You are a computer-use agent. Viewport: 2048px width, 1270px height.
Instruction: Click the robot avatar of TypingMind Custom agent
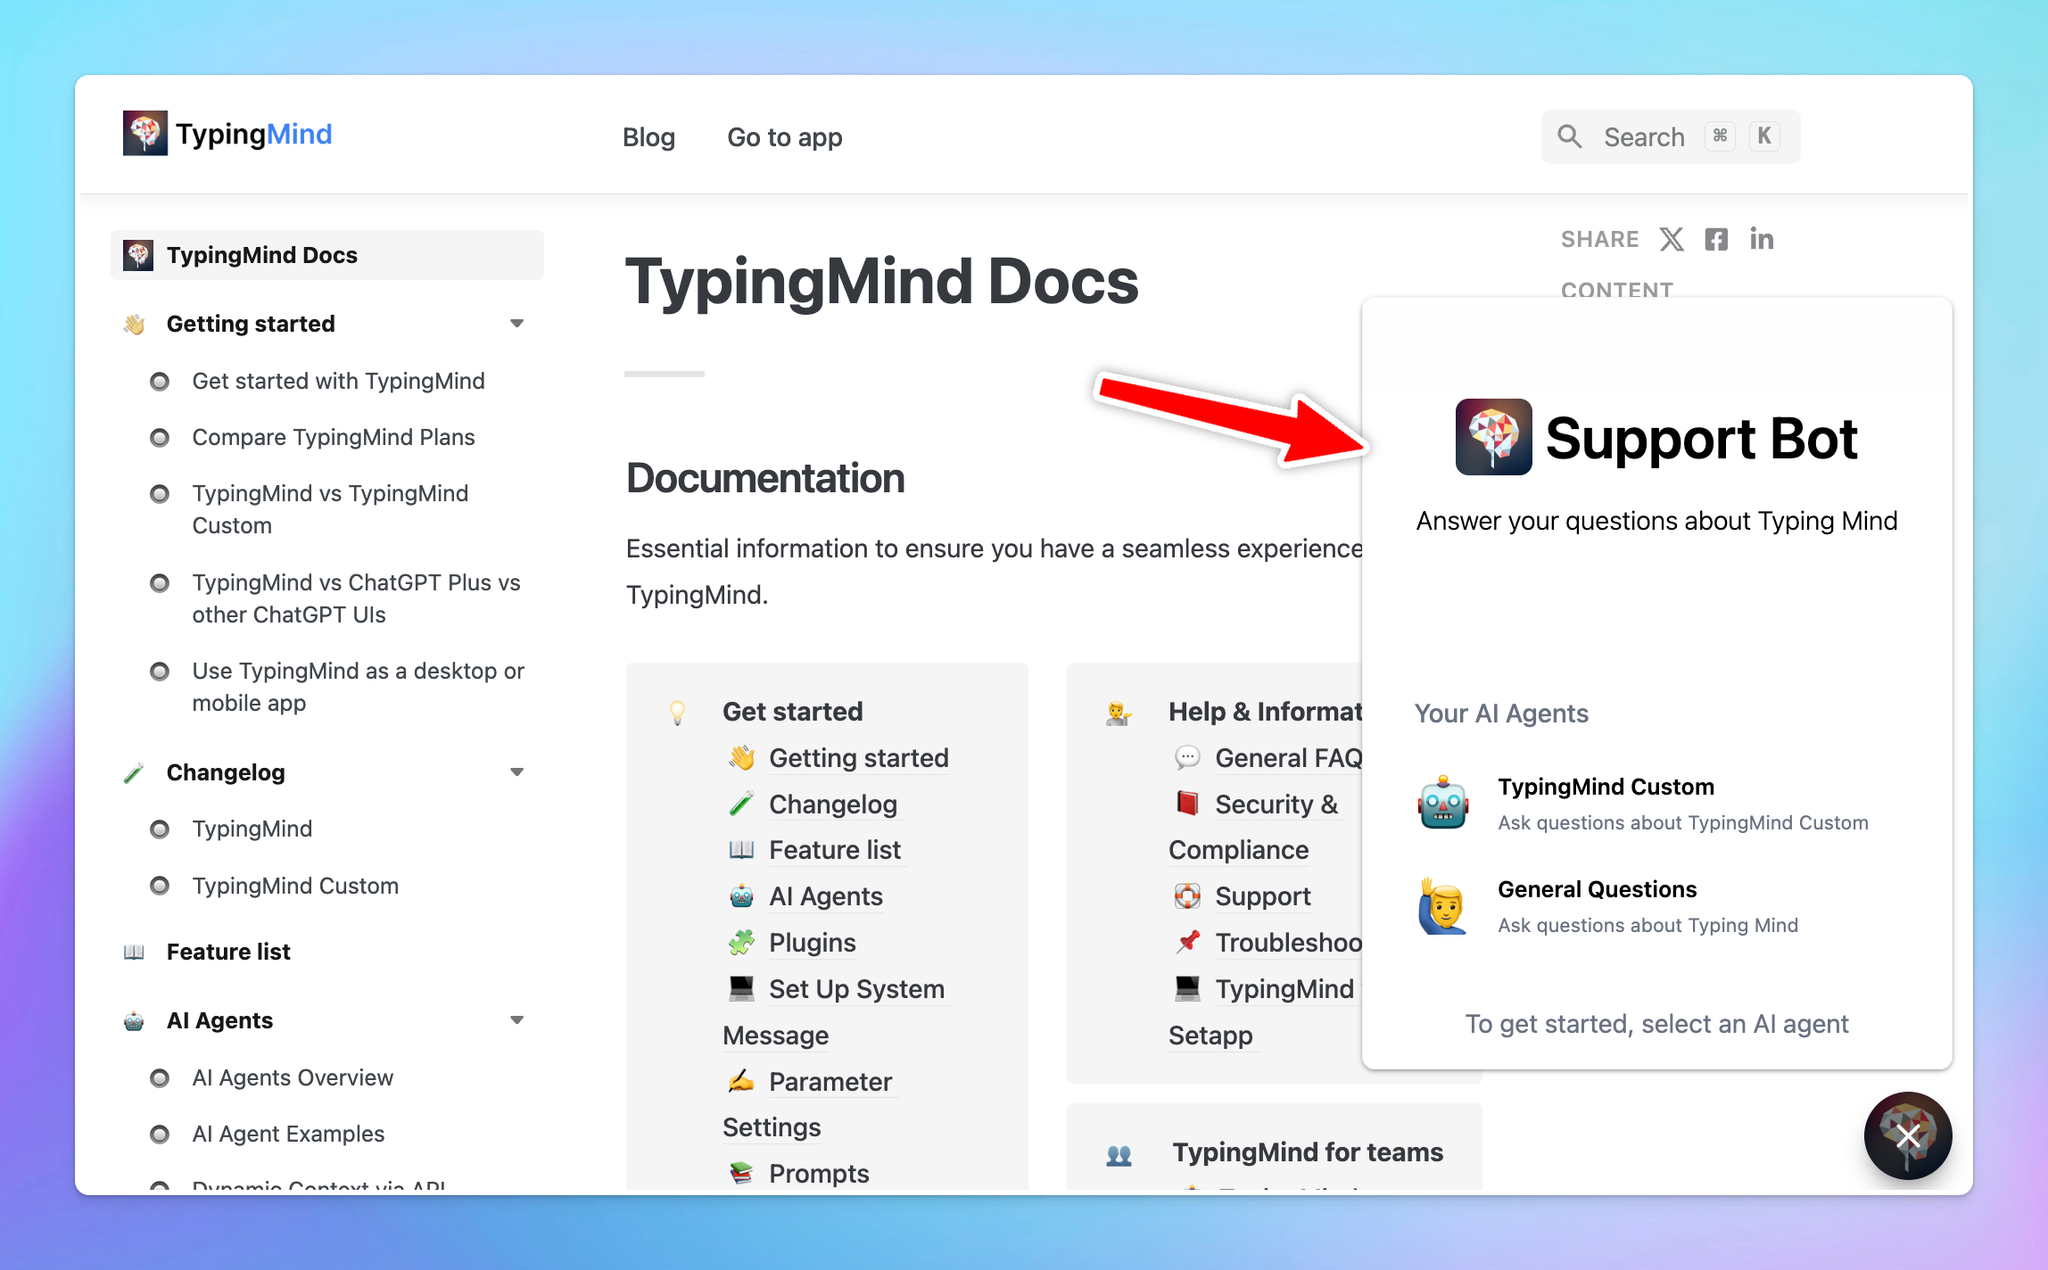click(x=1443, y=803)
